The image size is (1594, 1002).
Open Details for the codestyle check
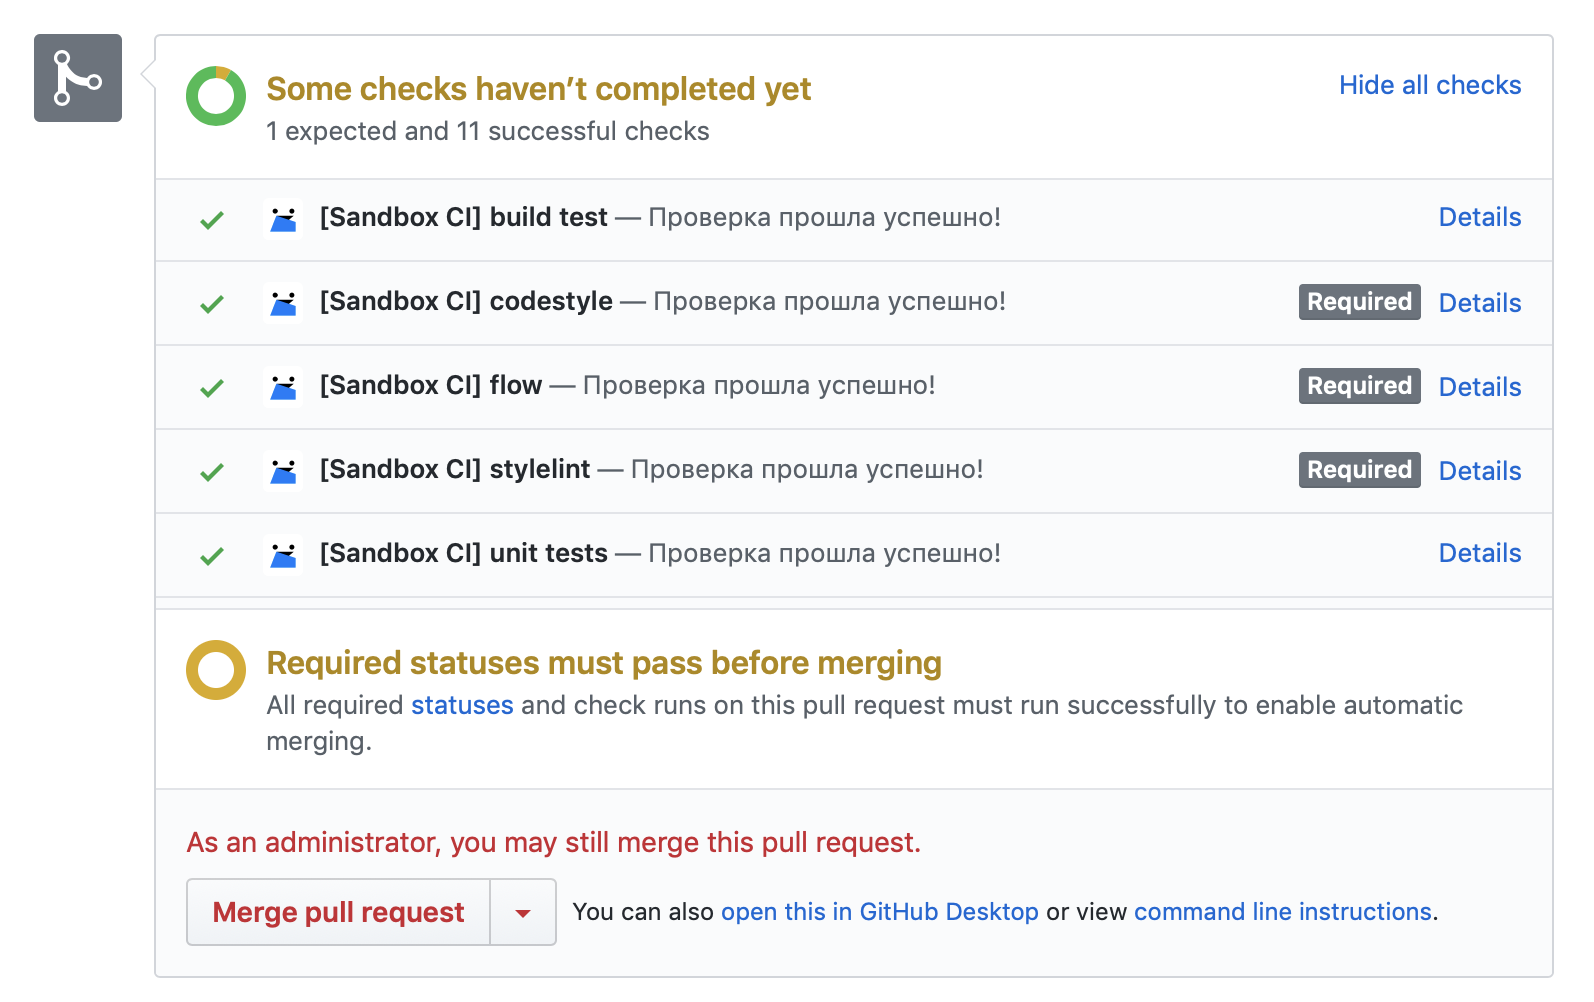pyautogui.click(x=1480, y=303)
